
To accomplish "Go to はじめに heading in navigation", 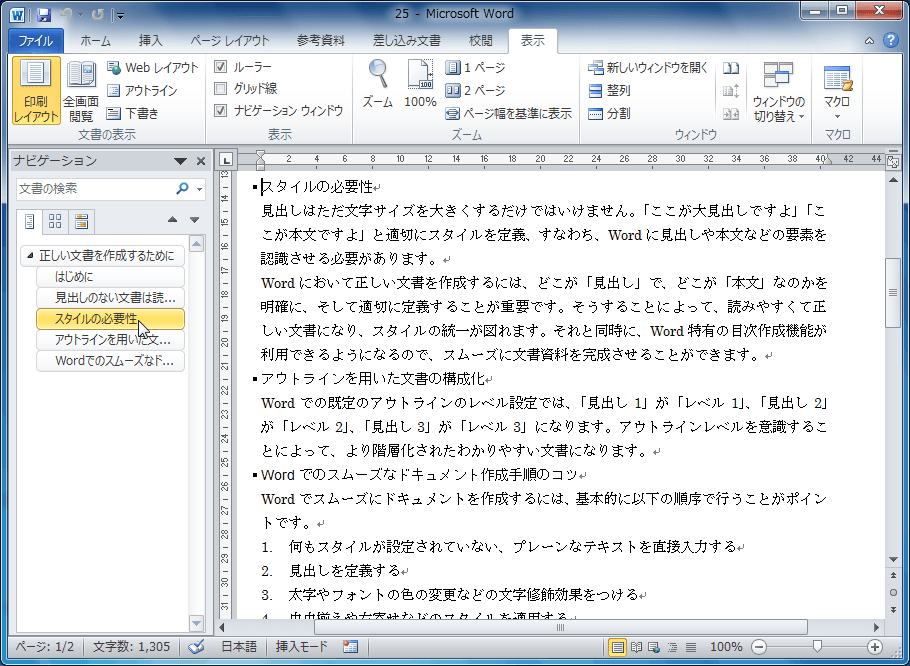I will coord(110,277).
